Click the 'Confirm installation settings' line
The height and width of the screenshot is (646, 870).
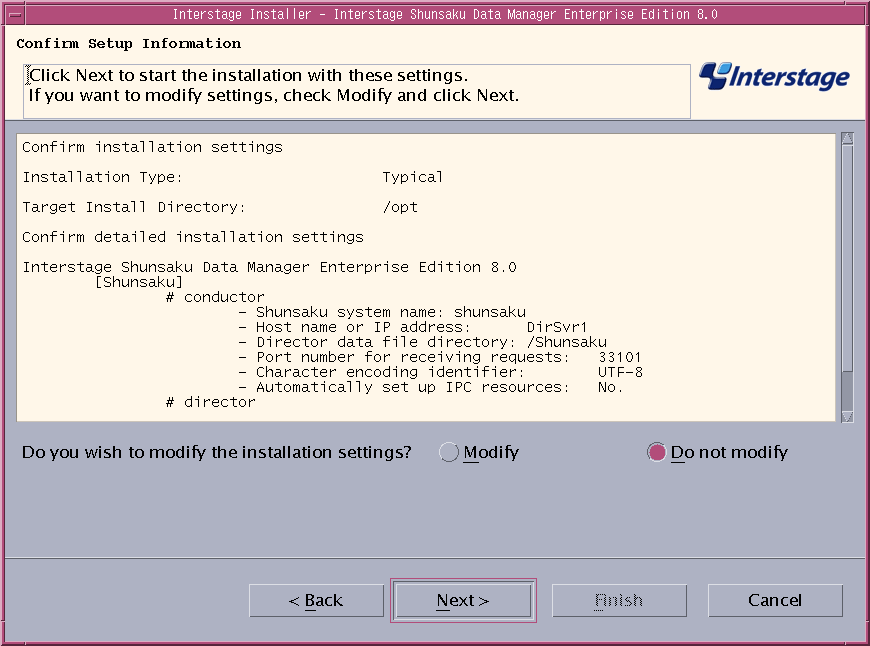click(153, 147)
